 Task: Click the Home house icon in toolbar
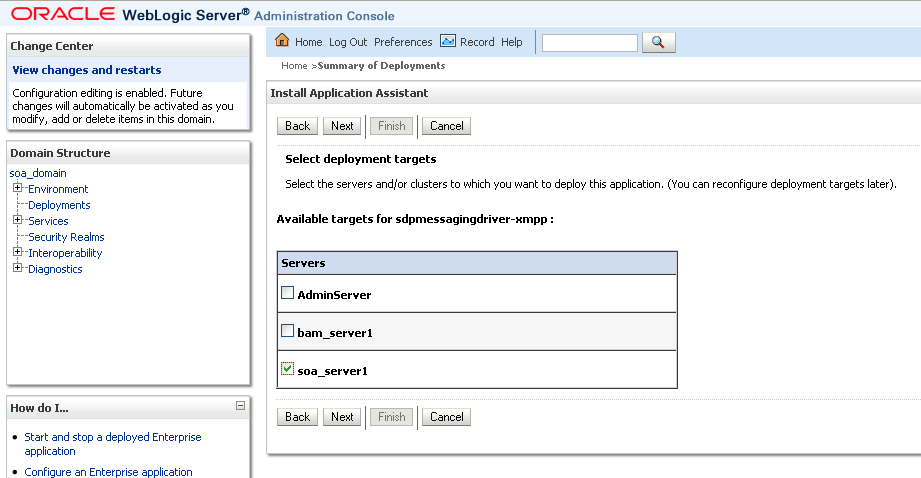tap(282, 41)
